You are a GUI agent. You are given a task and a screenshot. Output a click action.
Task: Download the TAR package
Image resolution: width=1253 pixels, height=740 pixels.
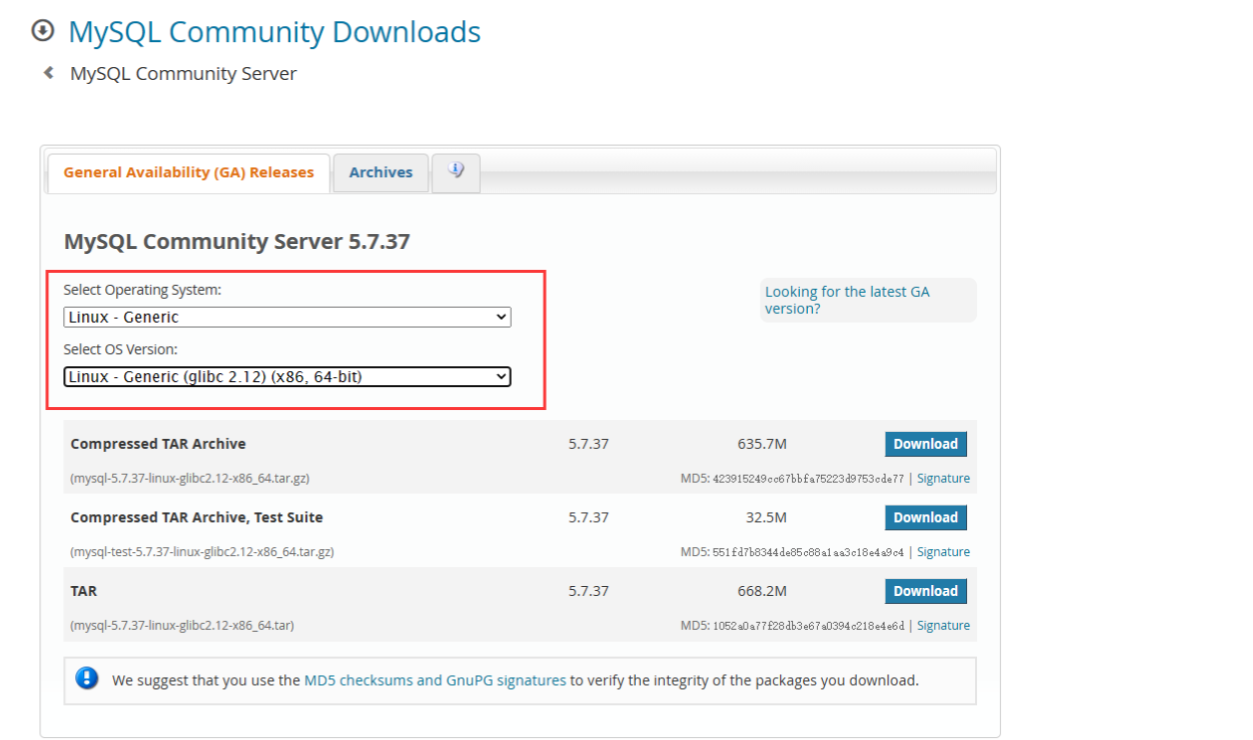click(x=925, y=590)
